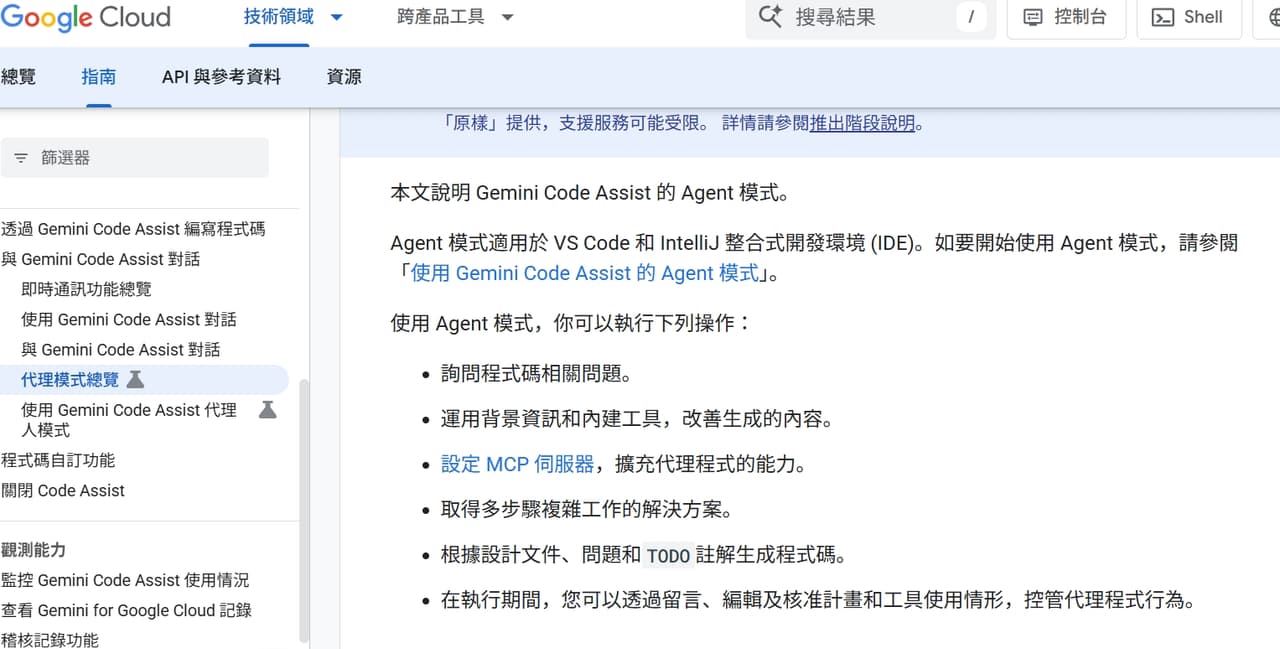This screenshot has height=649, width=1280.
Task: Open indented 與 Gemini Code Assist 對話 sub-item
Action: click(x=120, y=349)
